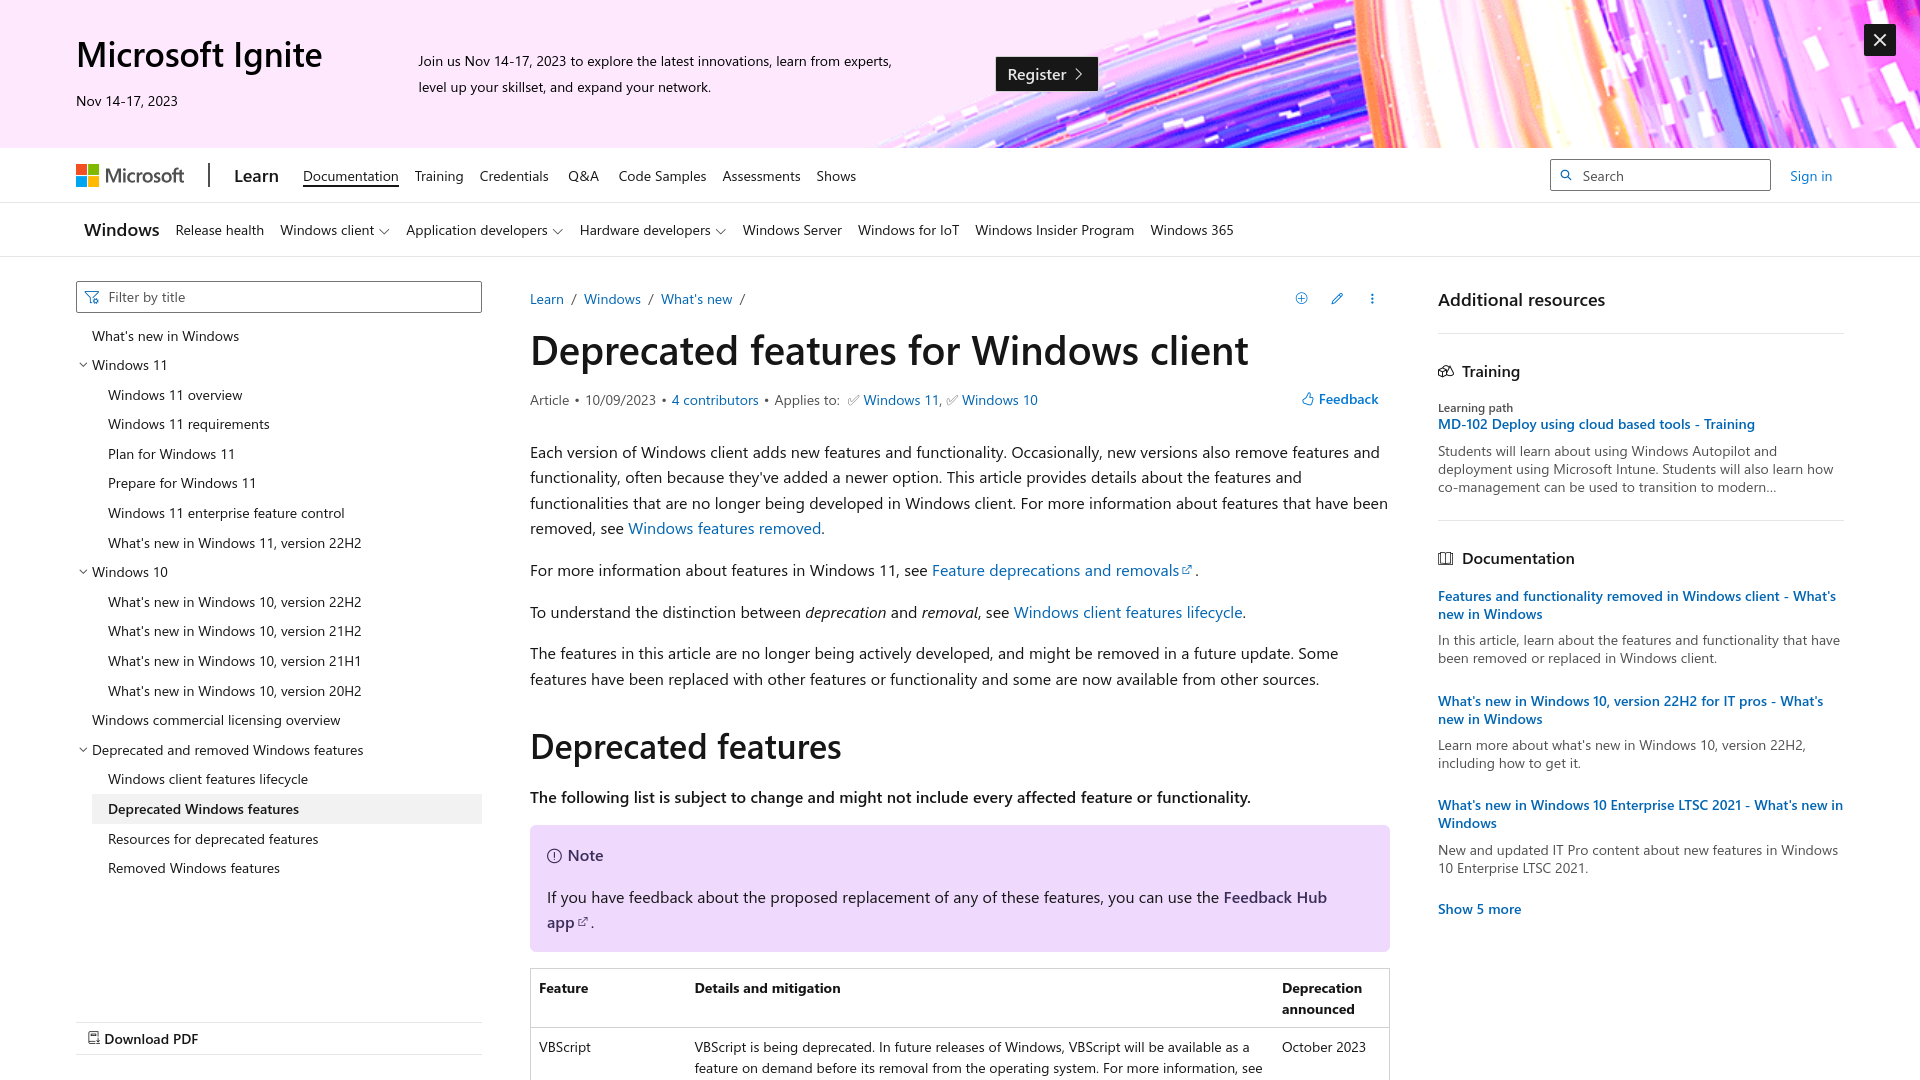Click the Edit (pencil) icon for this page
The image size is (1920, 1080).
click(1337, 298)
